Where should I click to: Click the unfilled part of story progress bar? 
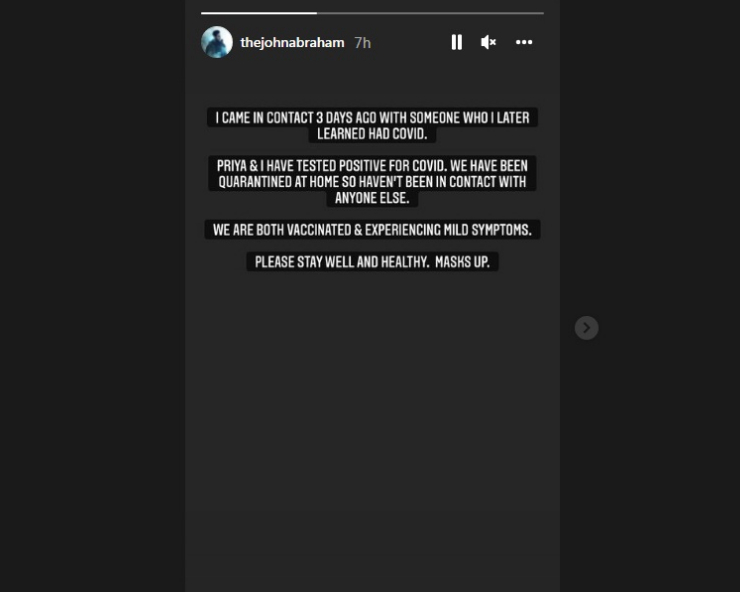pos(430,13)
